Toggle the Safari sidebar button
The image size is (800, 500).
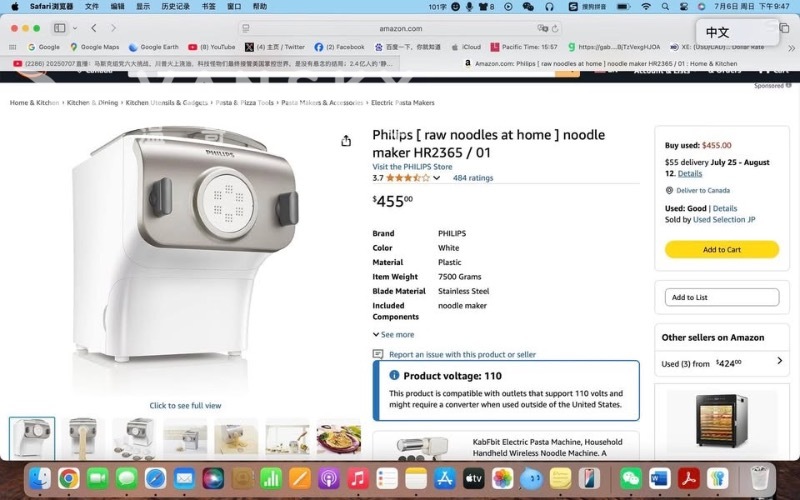tap(60, 28)
